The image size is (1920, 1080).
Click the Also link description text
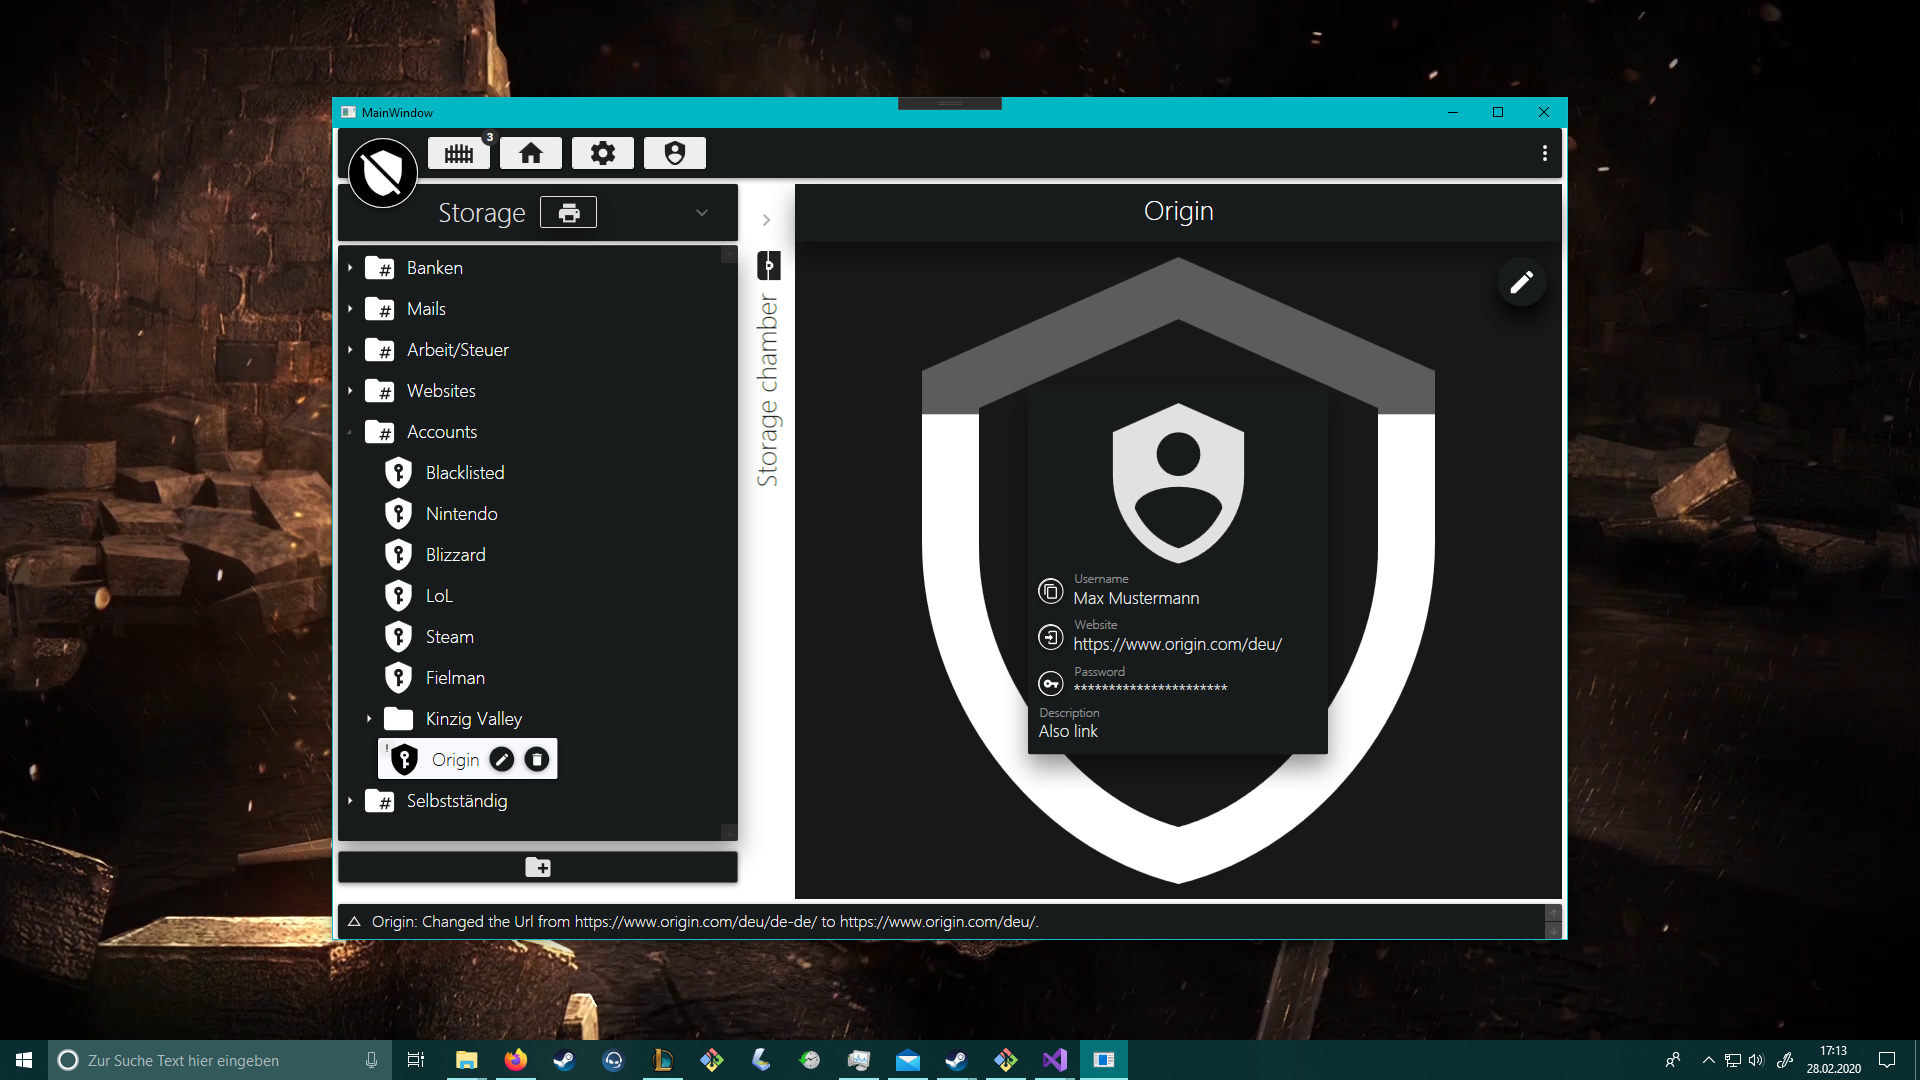point(1068,731)
